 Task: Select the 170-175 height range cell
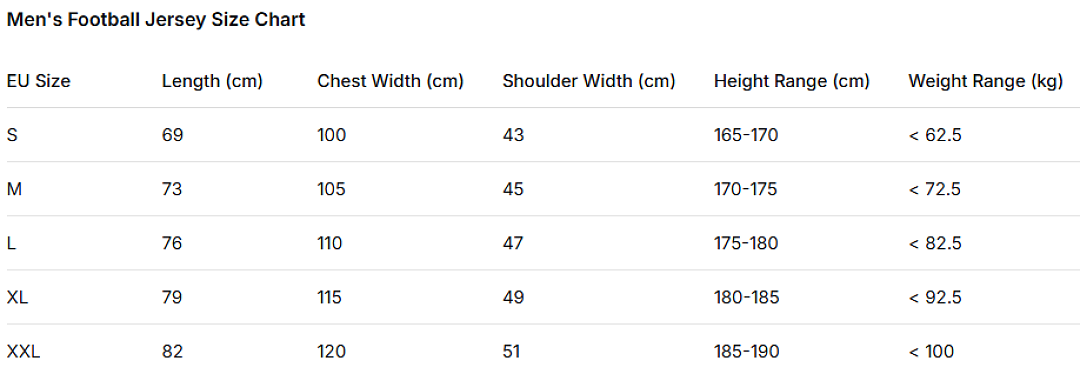pos(746,189)
